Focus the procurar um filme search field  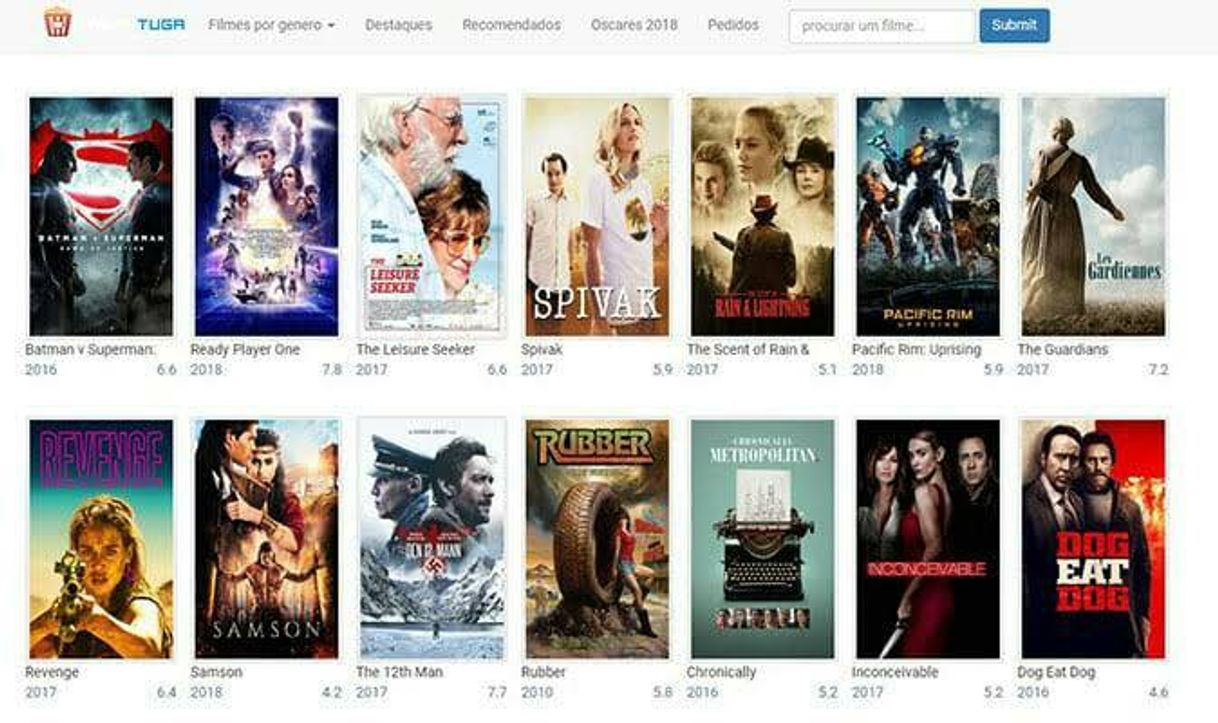point(881,26)
